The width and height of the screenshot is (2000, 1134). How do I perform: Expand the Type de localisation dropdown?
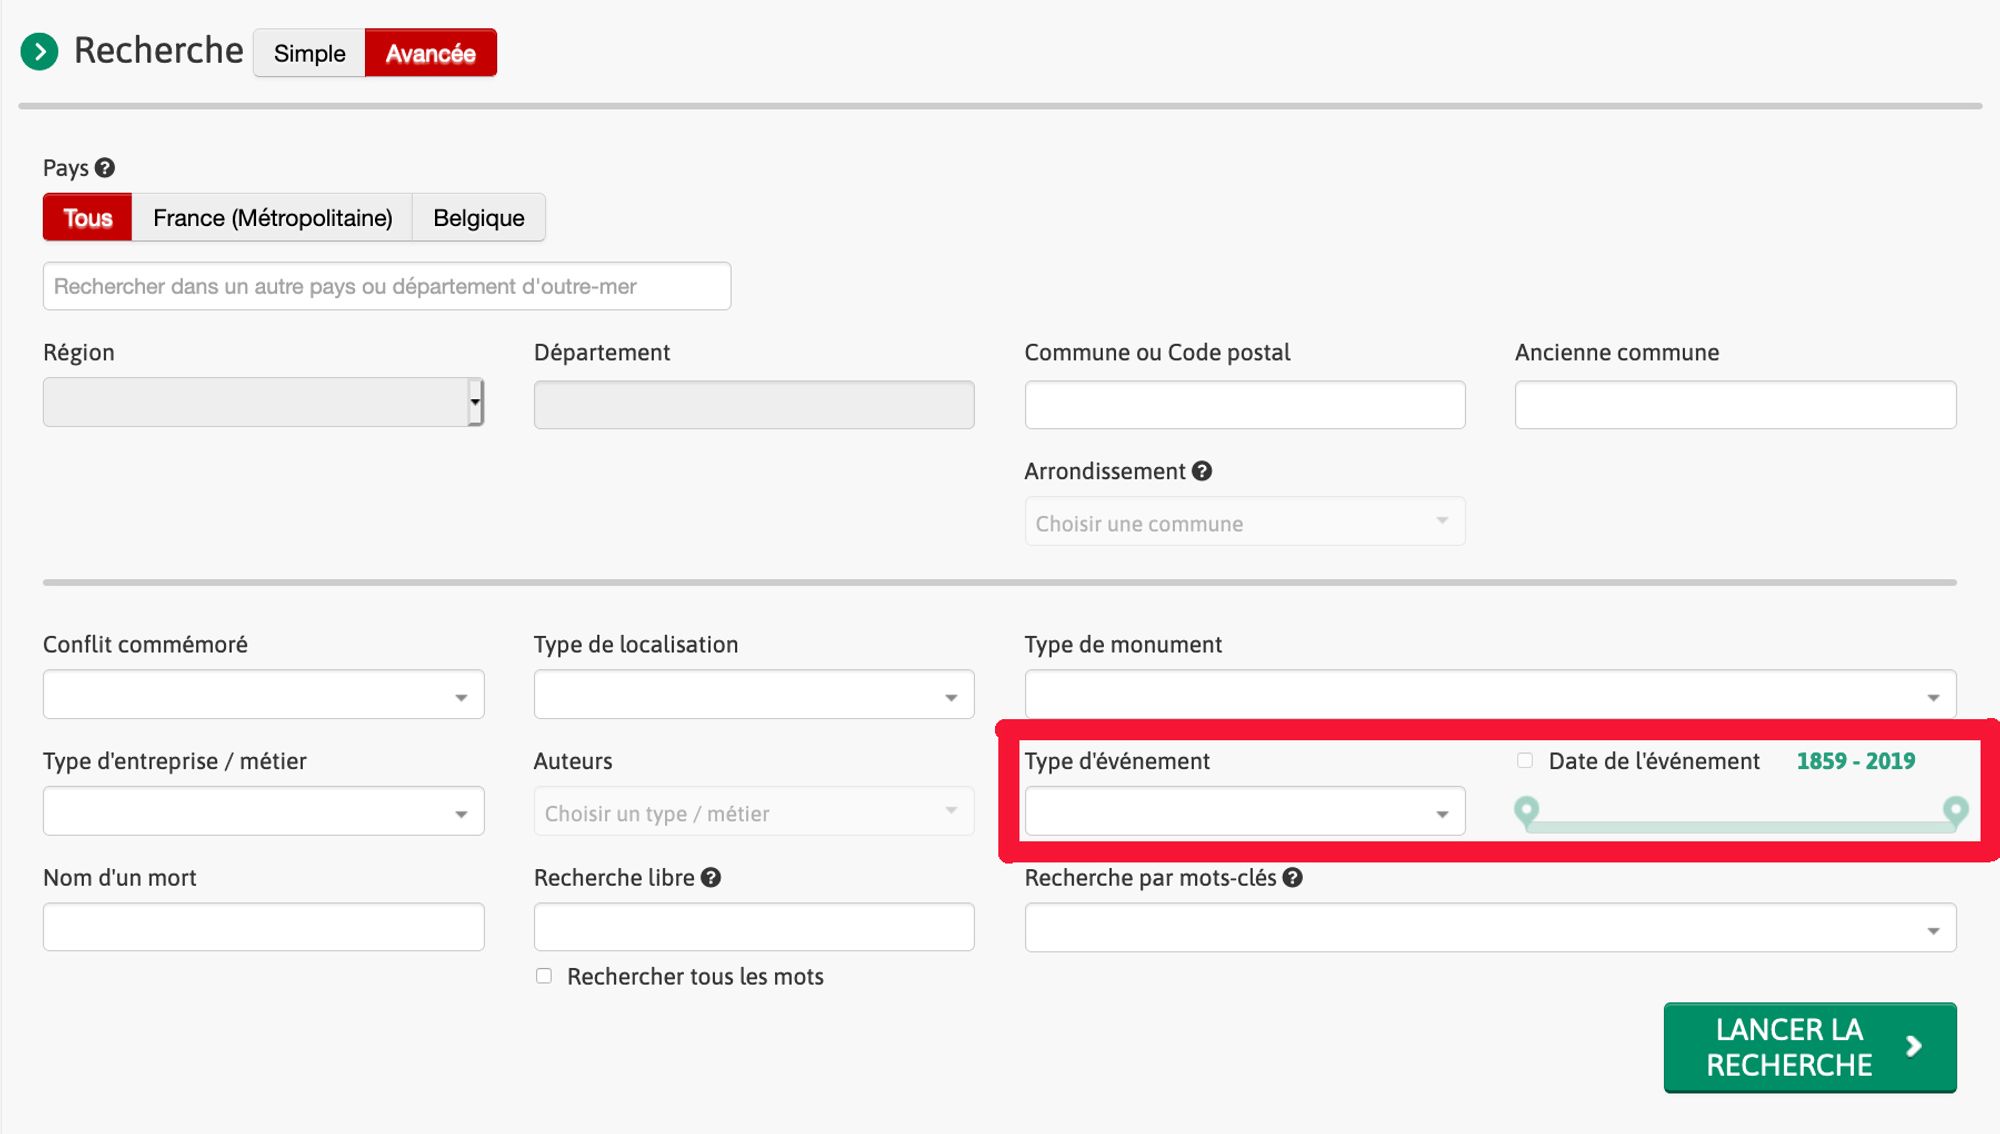(753, 695)
